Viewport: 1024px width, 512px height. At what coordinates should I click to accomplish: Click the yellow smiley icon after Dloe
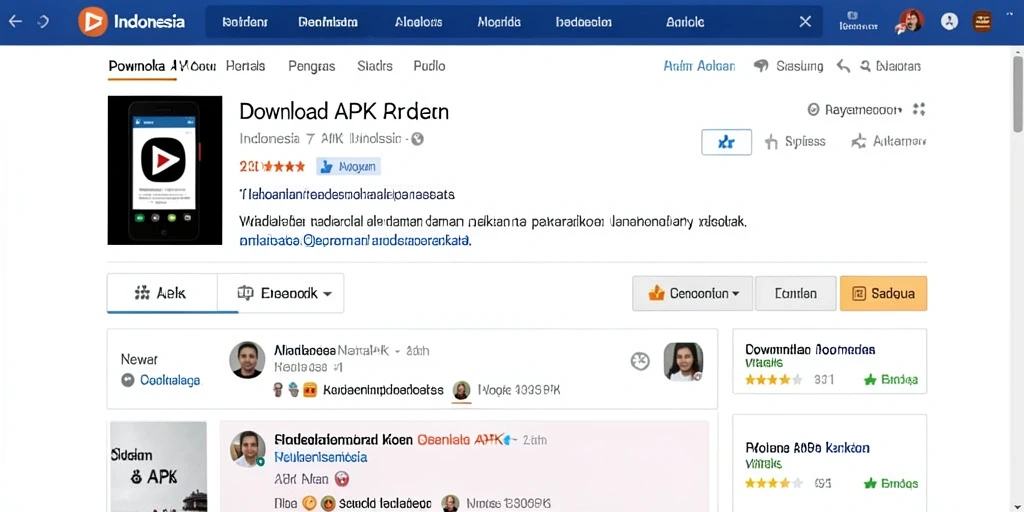click(310, 503)
